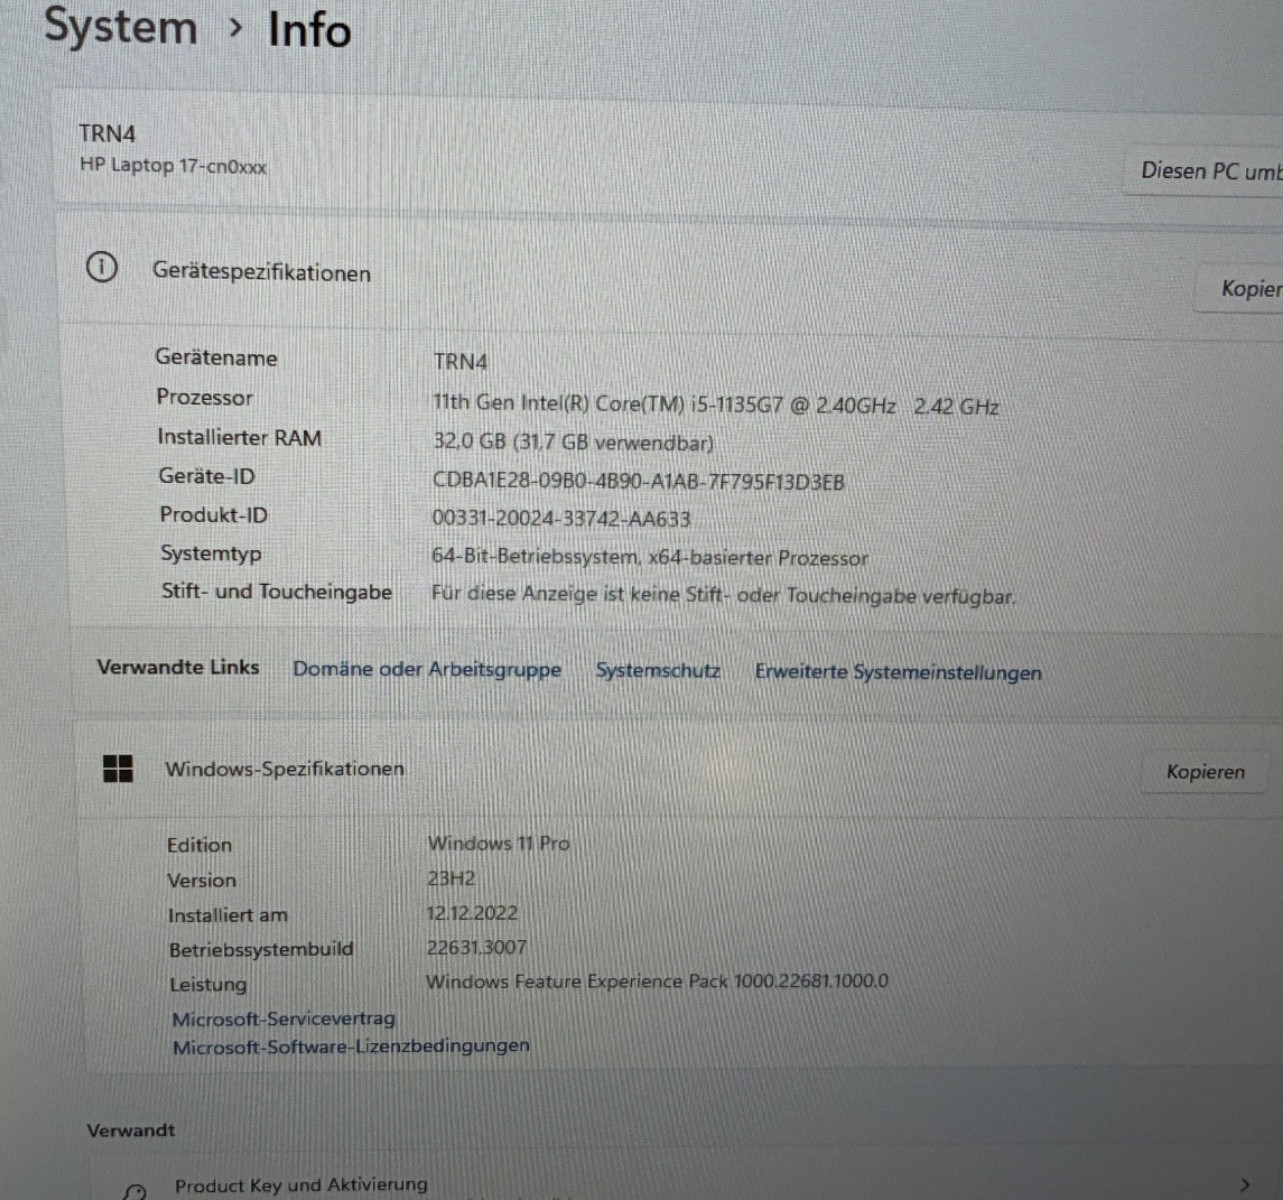1283x1200 pixels.
Task: Click the processor value i5-1135G7 text
Action: pos(716,404)
